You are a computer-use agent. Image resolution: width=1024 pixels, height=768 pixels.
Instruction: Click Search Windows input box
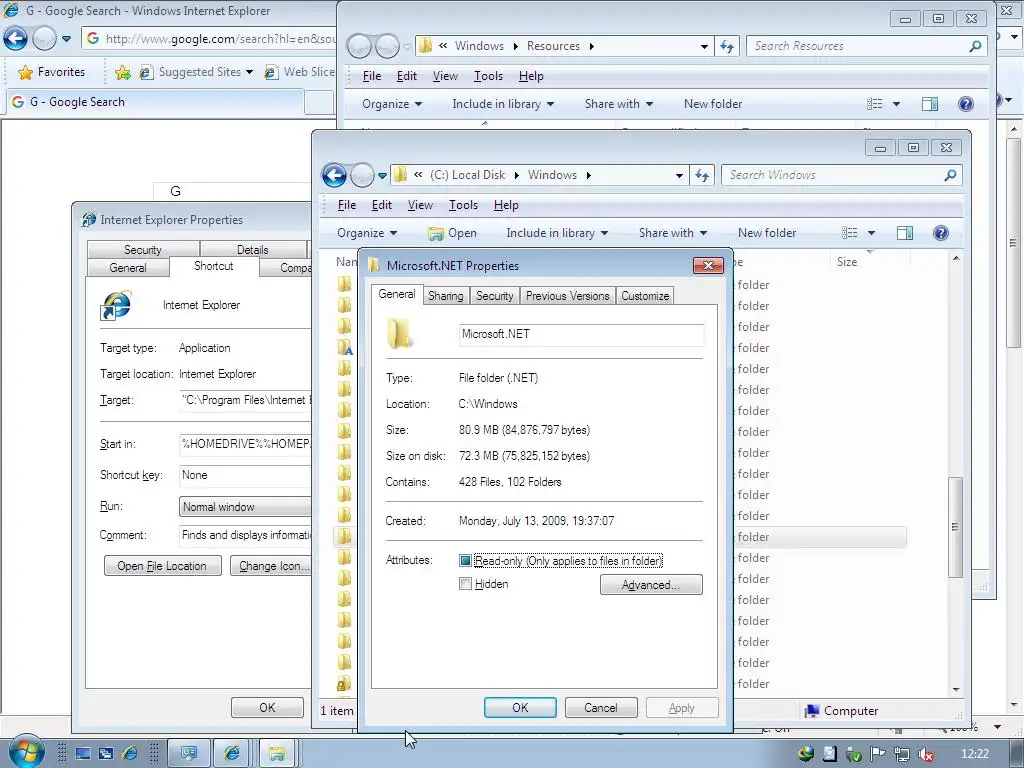pos(832,175)
